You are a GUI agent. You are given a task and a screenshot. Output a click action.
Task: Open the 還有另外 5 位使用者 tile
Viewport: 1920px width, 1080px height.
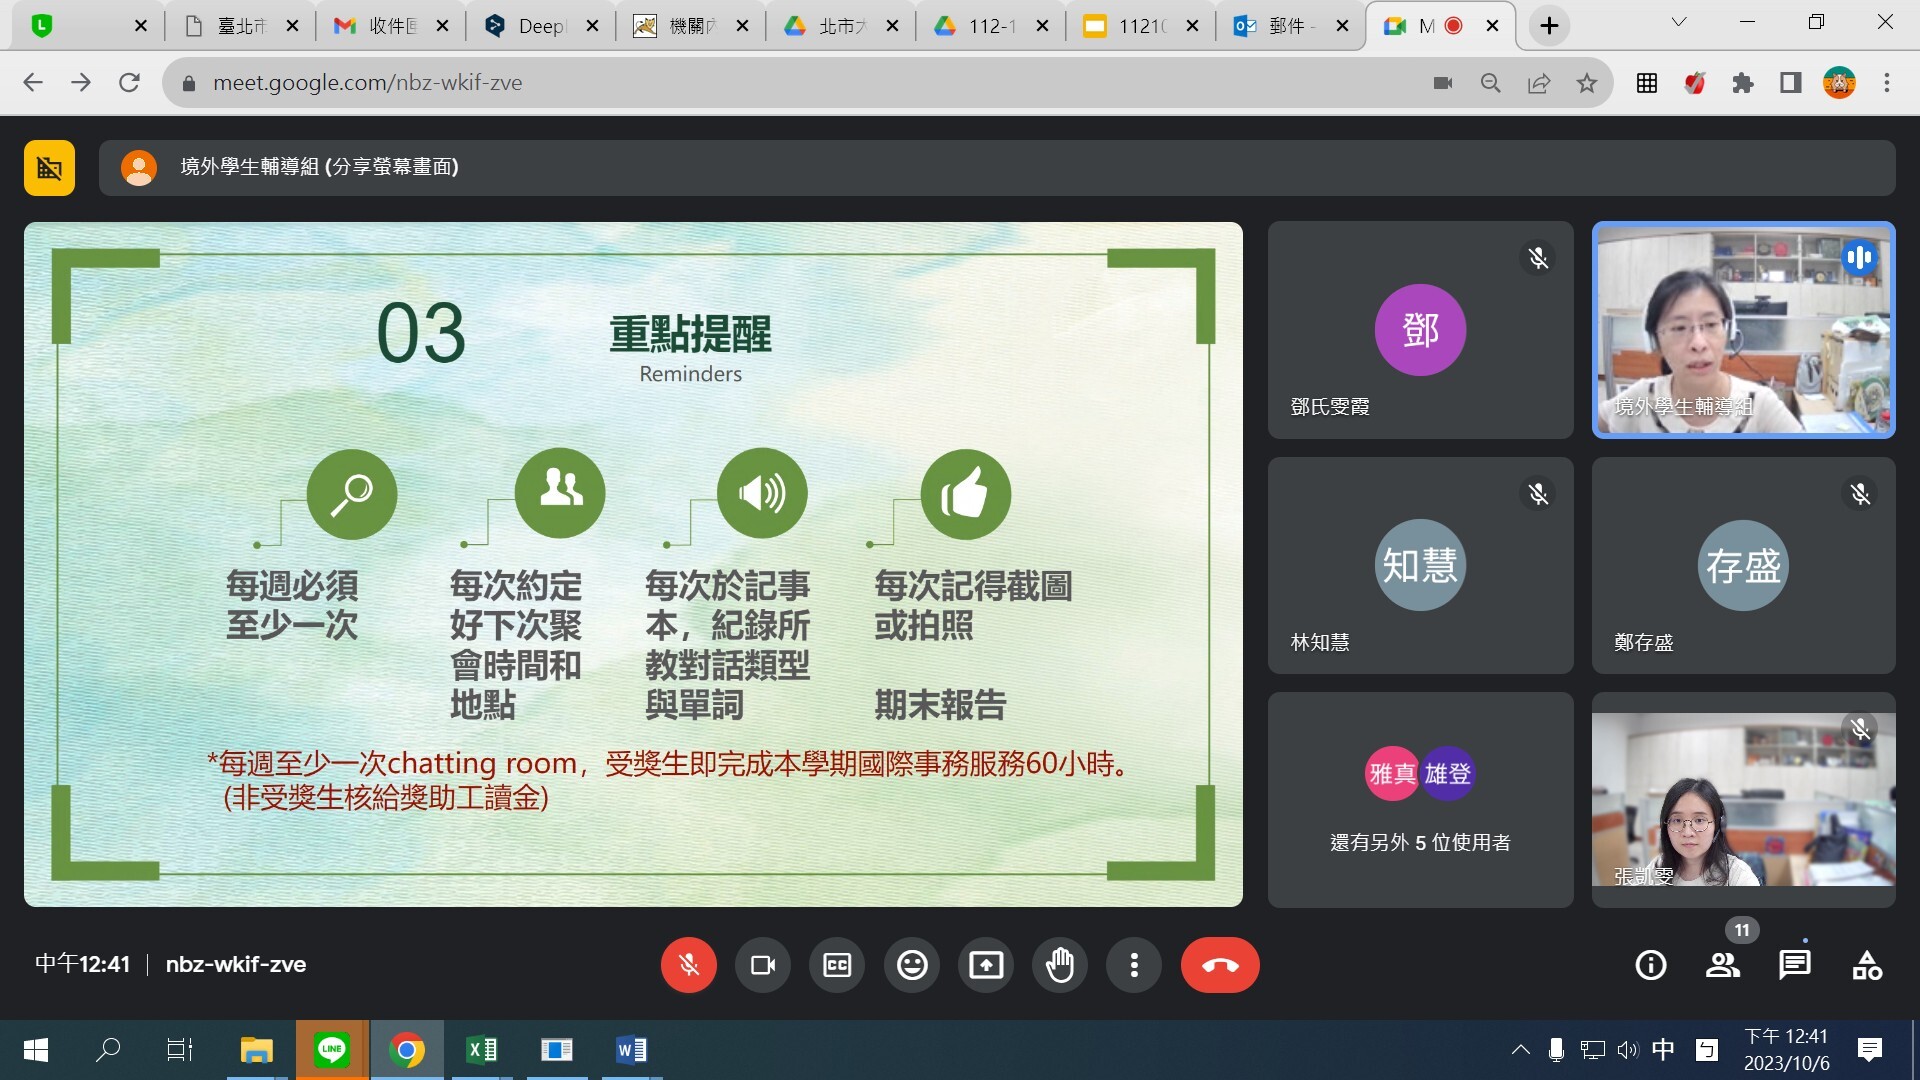(x=1420, y=800)
